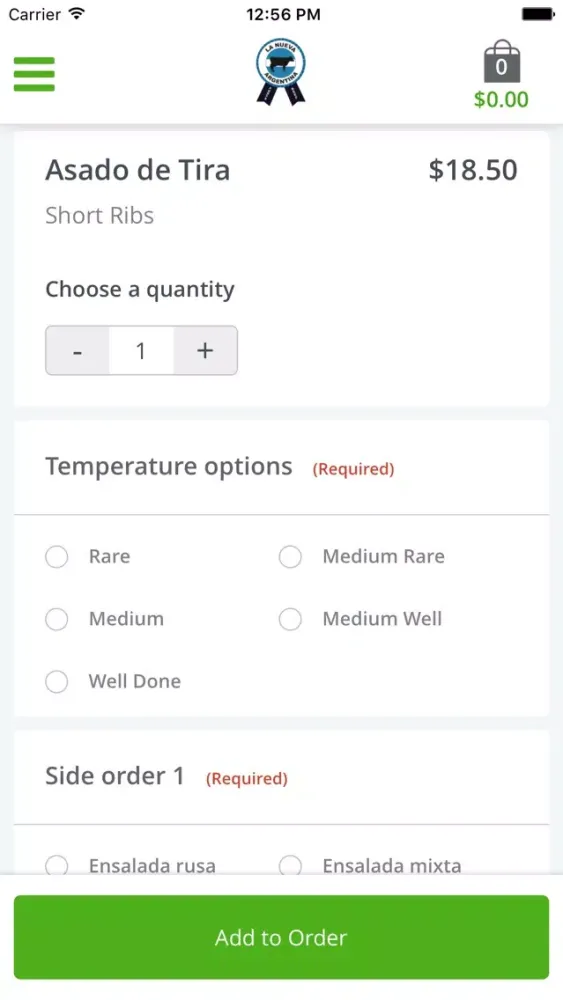563x1000 pixels.
Task: Tap the Temperature options section header
Action: point(168,467)
